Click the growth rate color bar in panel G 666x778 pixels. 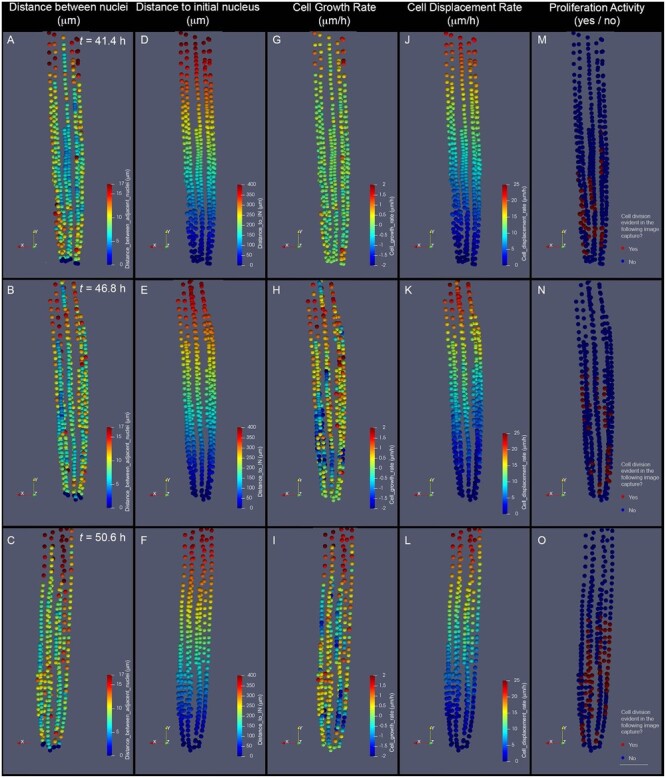[372, 225]
